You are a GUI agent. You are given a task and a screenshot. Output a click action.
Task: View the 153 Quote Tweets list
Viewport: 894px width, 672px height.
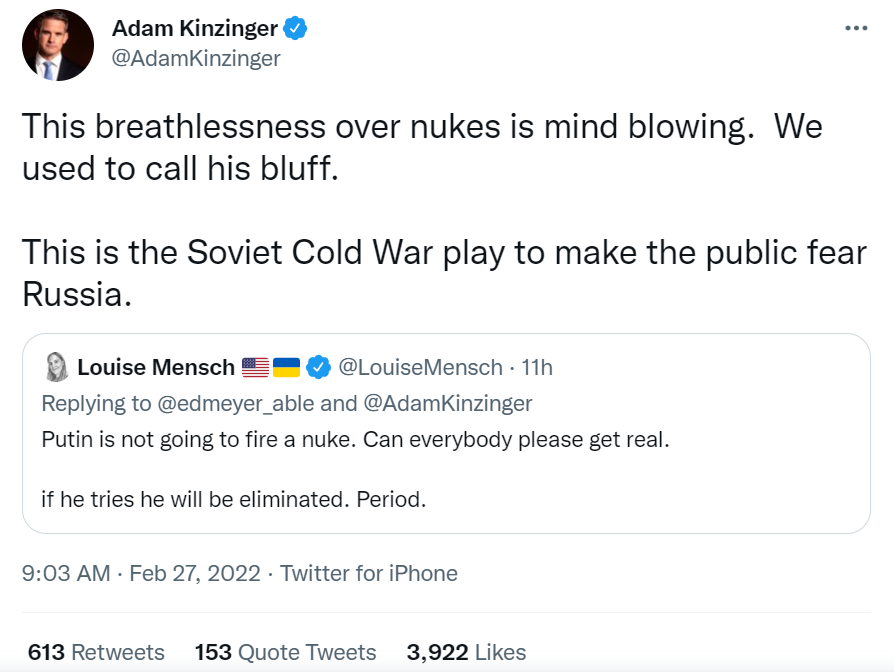point(285,653)
